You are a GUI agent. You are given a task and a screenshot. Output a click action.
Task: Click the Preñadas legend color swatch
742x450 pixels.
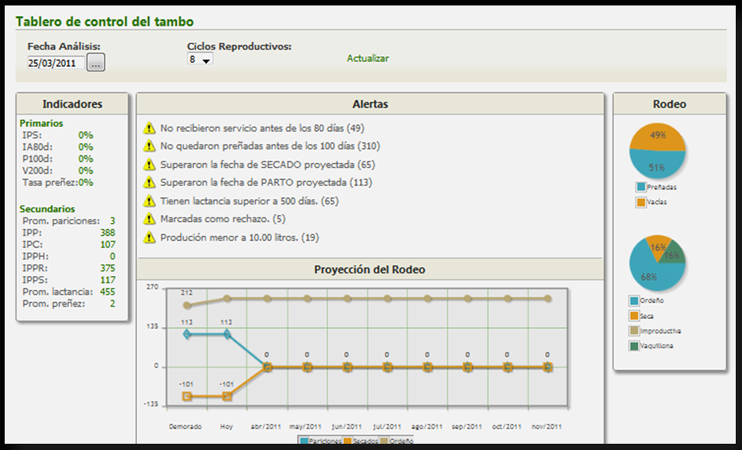[x=640, y=187]
